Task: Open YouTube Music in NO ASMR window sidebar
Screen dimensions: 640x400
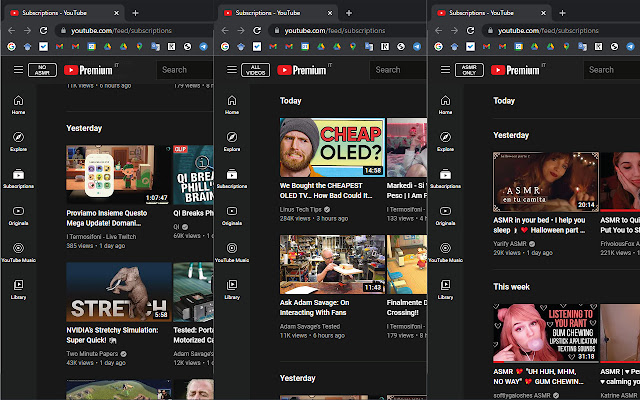Action: pos(18,252)
